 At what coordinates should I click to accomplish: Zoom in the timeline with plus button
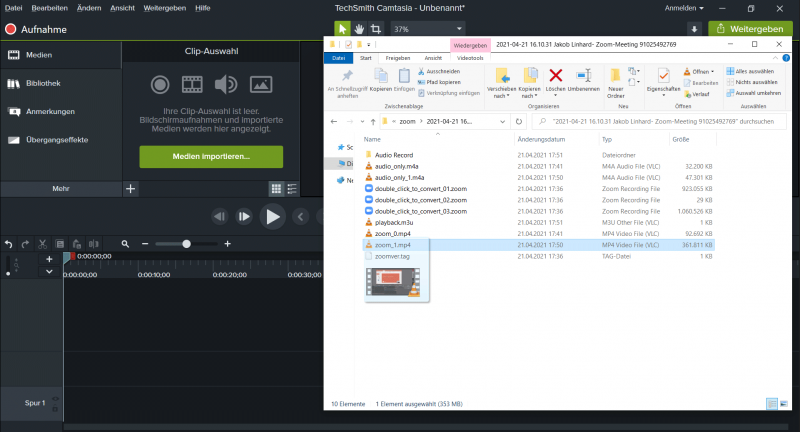click(x=228, y=244)
